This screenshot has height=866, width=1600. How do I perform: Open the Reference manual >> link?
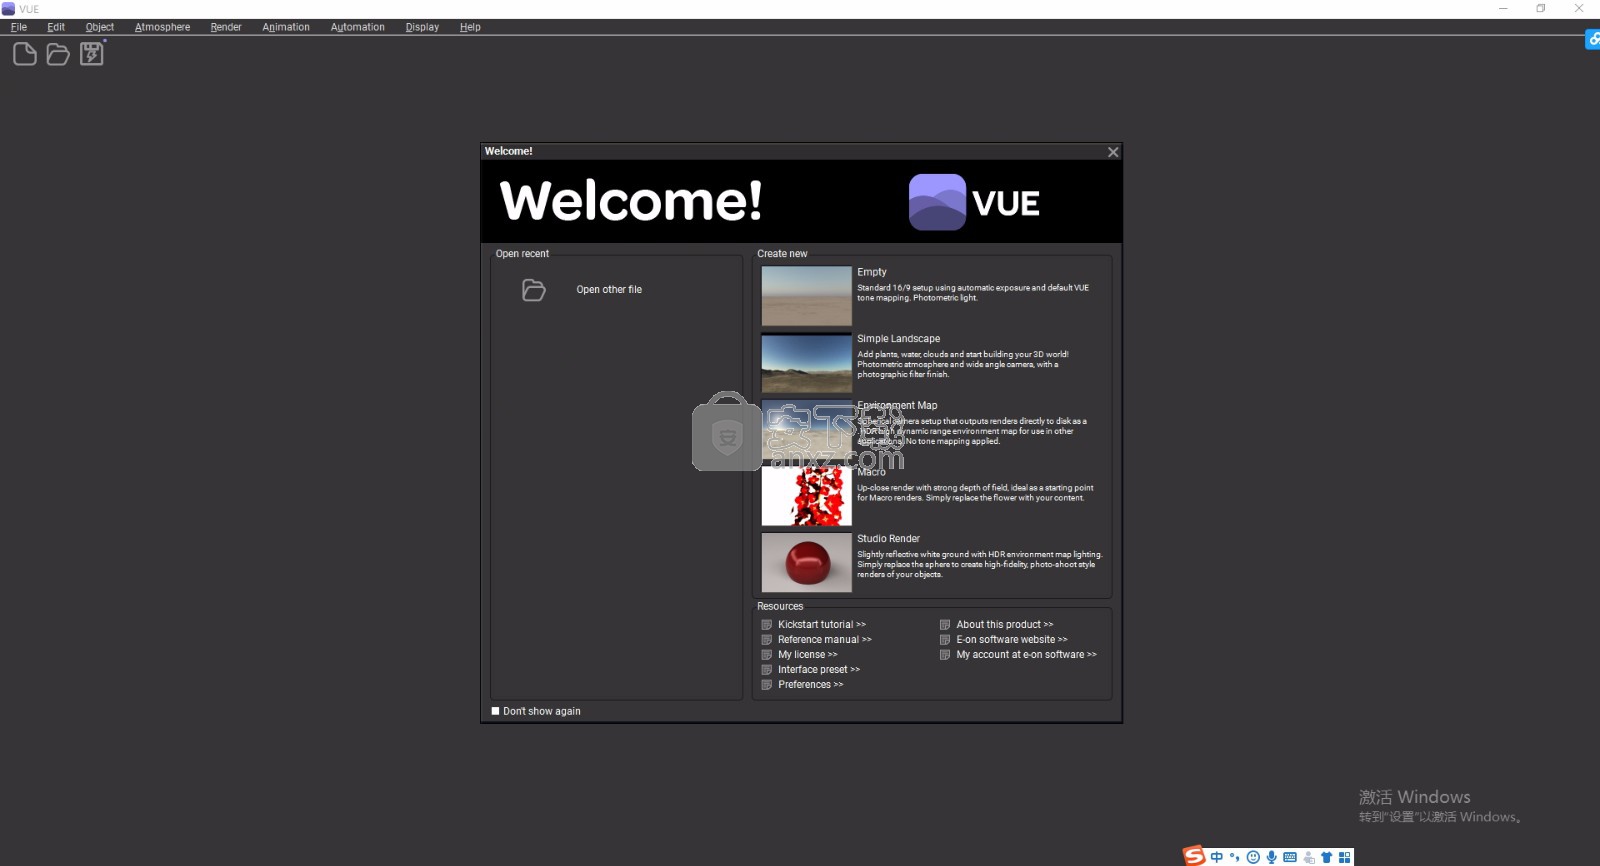point(825,640)
